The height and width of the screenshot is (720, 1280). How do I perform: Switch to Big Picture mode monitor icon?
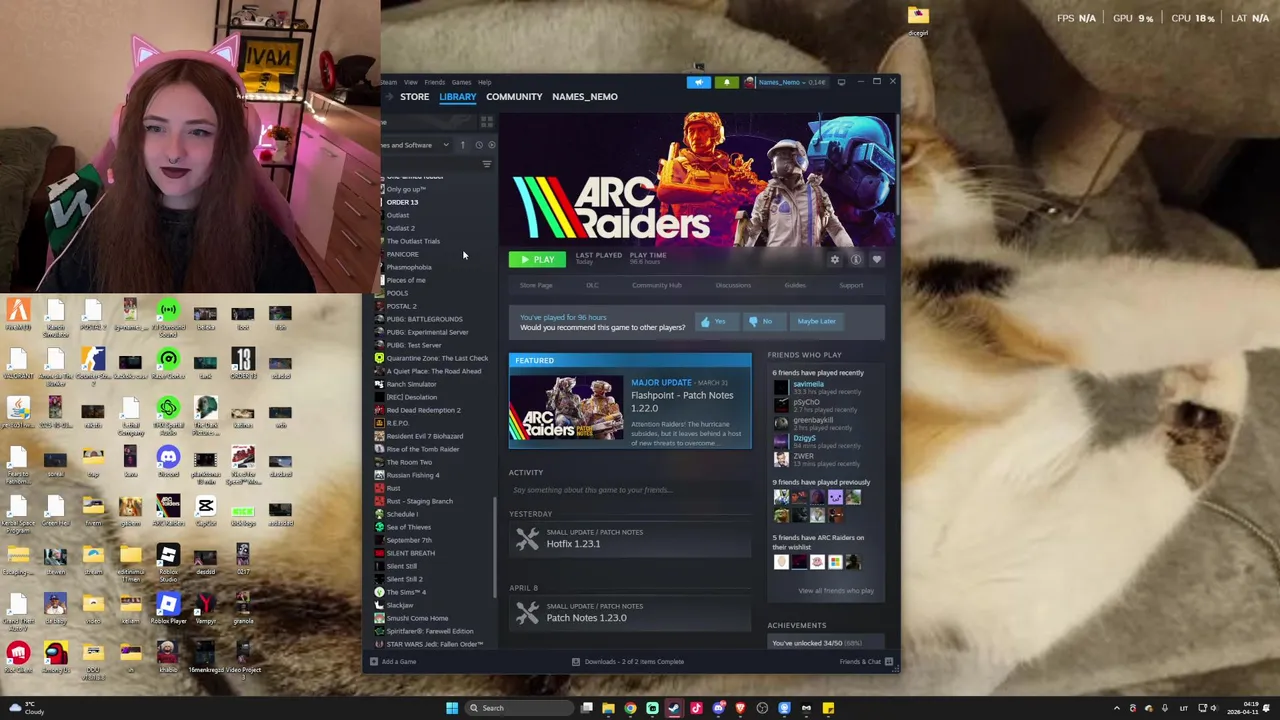tap(841, 82)
